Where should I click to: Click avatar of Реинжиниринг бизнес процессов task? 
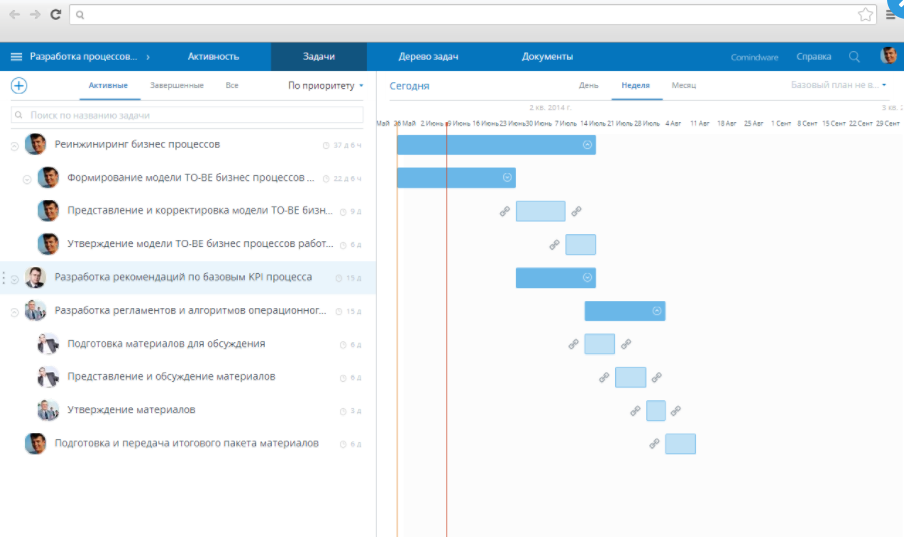pyautogui.click(x=35, y=144)
